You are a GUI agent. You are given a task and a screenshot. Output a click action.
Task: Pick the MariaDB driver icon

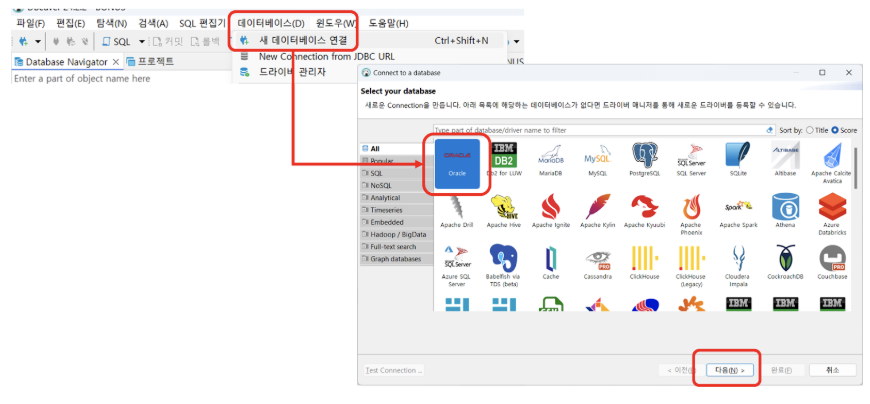pyautogui.click(x=551, y=158)
